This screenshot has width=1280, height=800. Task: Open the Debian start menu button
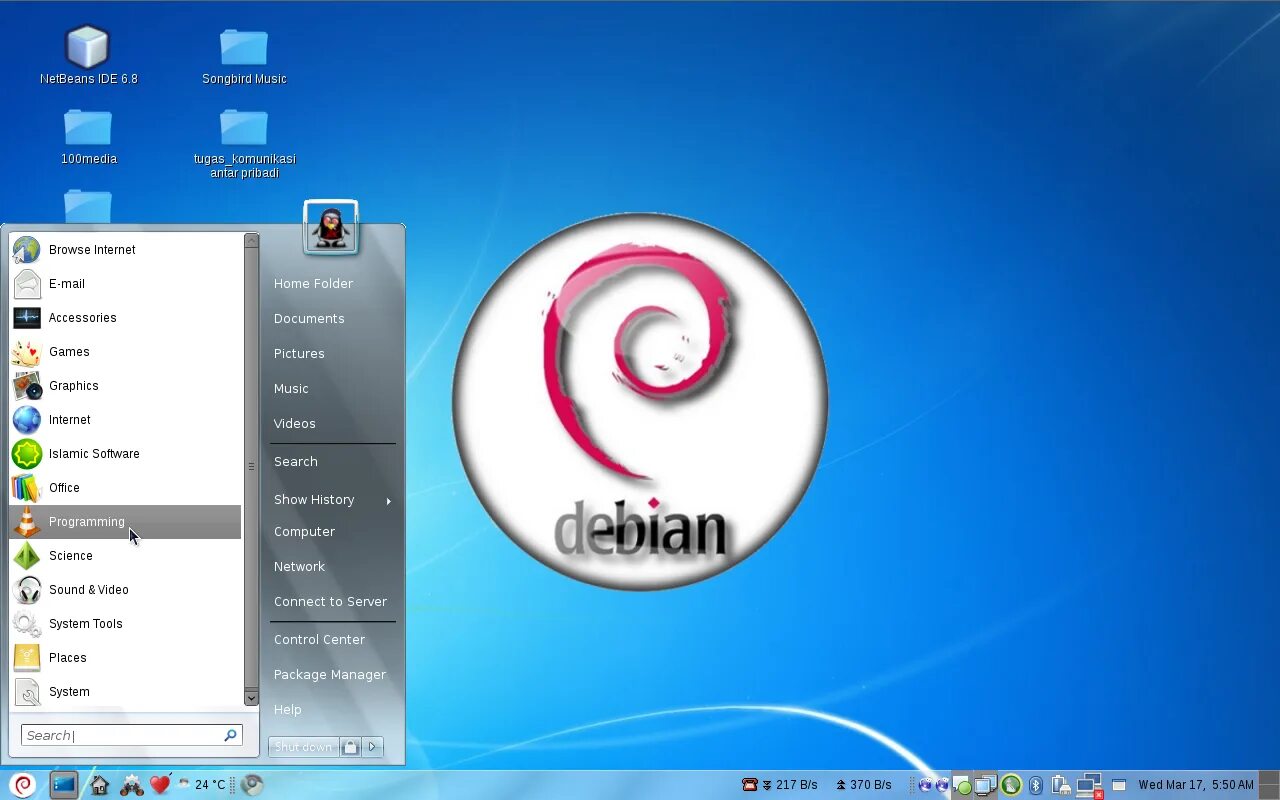click(x=23, y=785)
